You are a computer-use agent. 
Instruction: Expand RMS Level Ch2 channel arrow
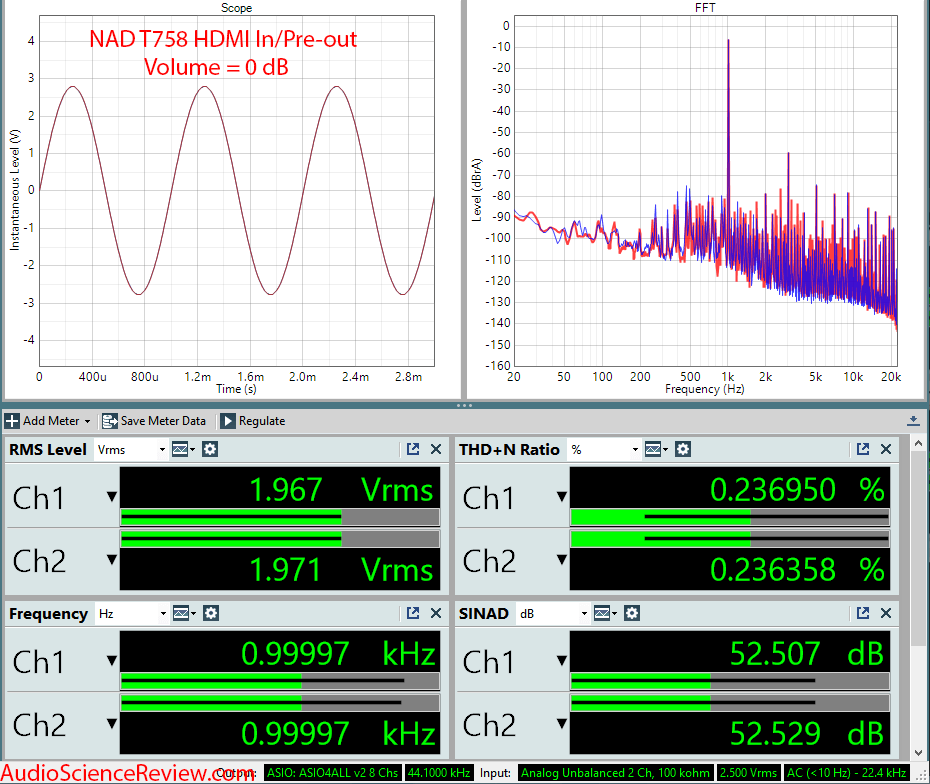pos(112,559)
